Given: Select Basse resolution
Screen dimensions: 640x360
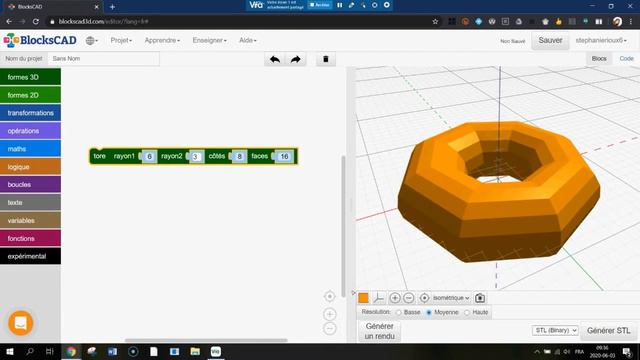Looking at the screenshot, I should click(399, 313).
